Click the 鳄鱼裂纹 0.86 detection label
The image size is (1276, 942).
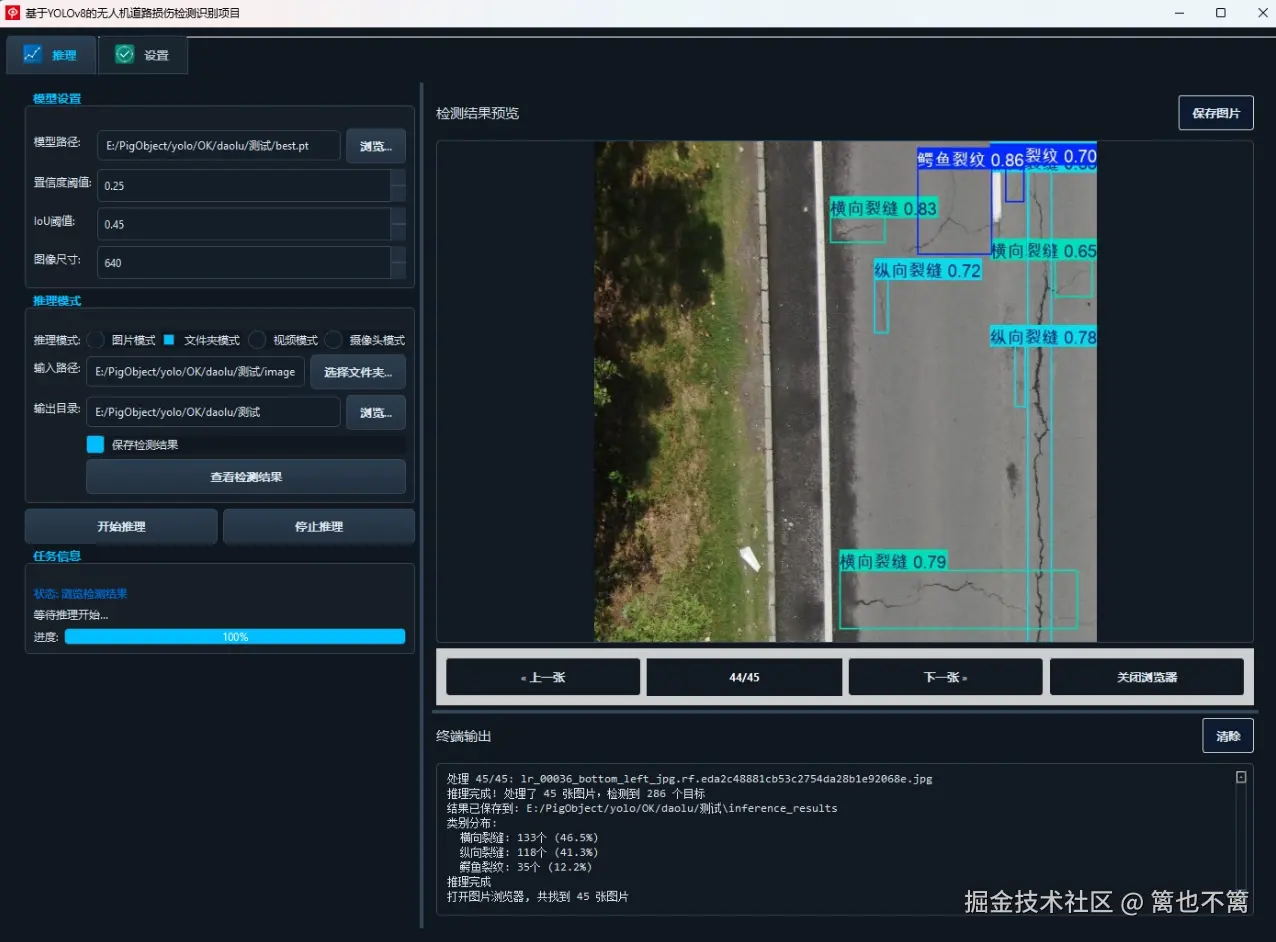pyautogui.click(x=970, y=159)
